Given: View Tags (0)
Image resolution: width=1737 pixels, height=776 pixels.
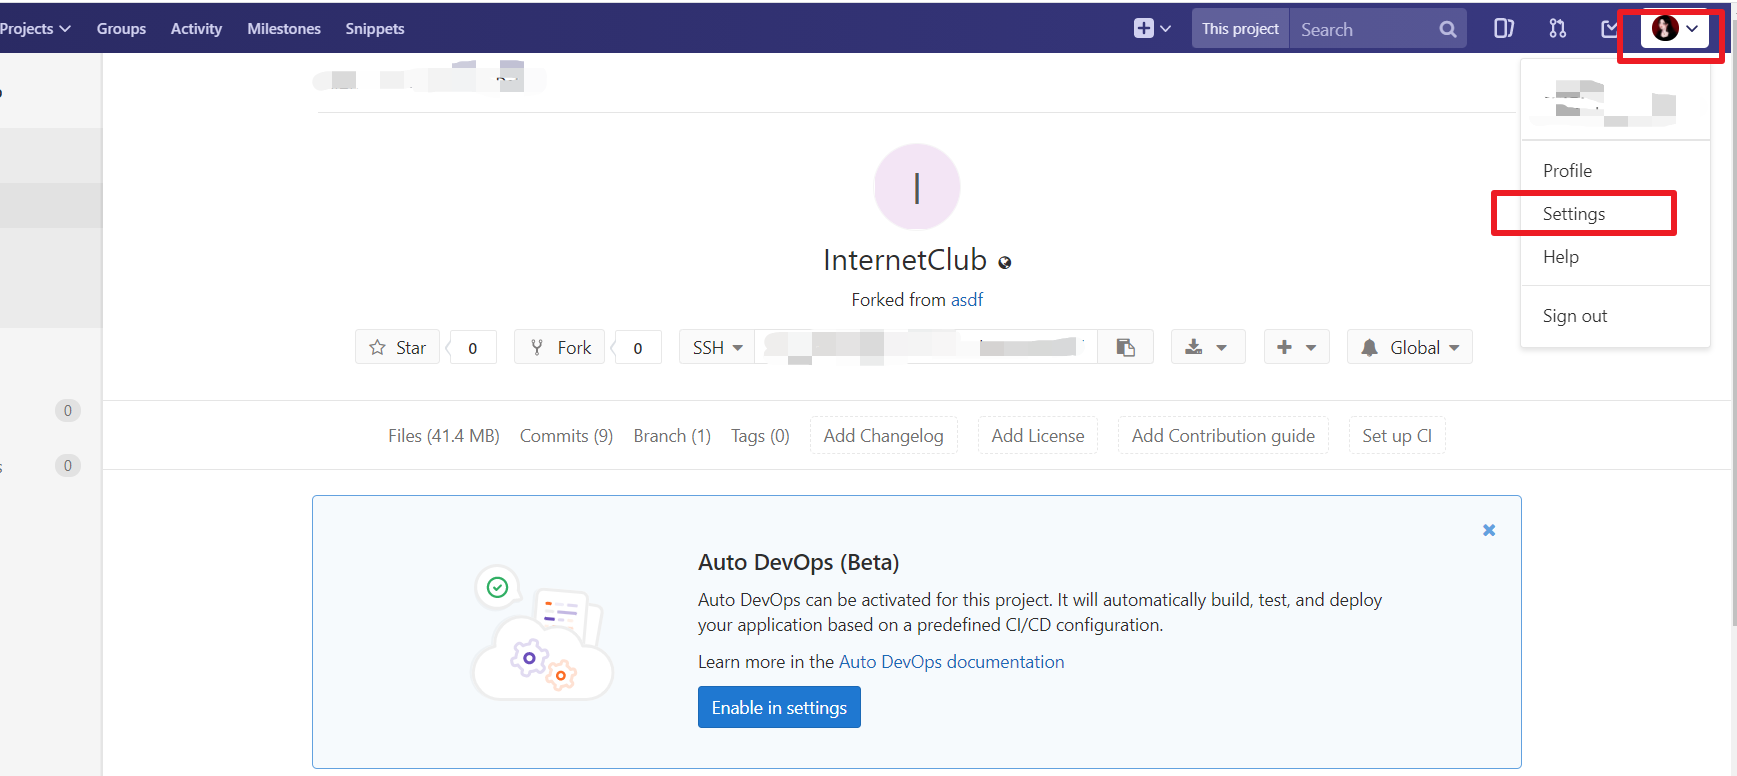Looking at the screenshot, I should pyautogui.click(x=760, y=436).
